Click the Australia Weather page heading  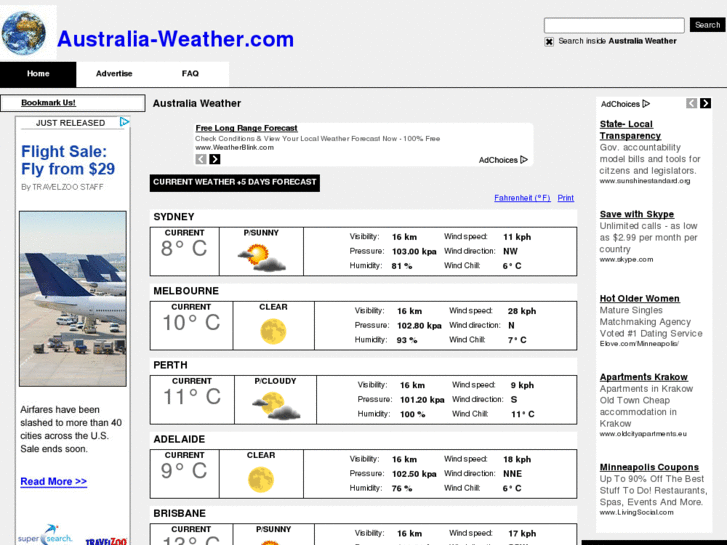(x=197, y=103)
